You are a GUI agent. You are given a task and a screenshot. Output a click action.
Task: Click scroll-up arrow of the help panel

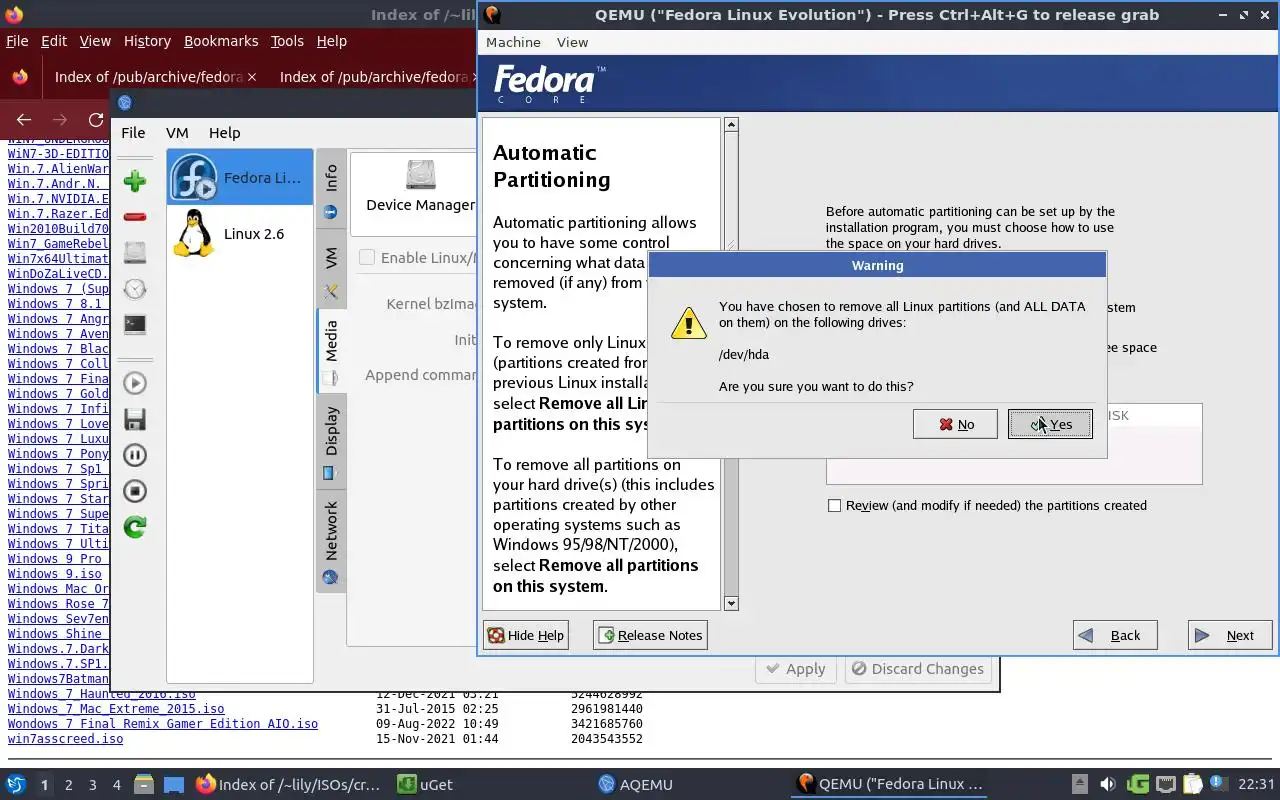tap(731, 125)
